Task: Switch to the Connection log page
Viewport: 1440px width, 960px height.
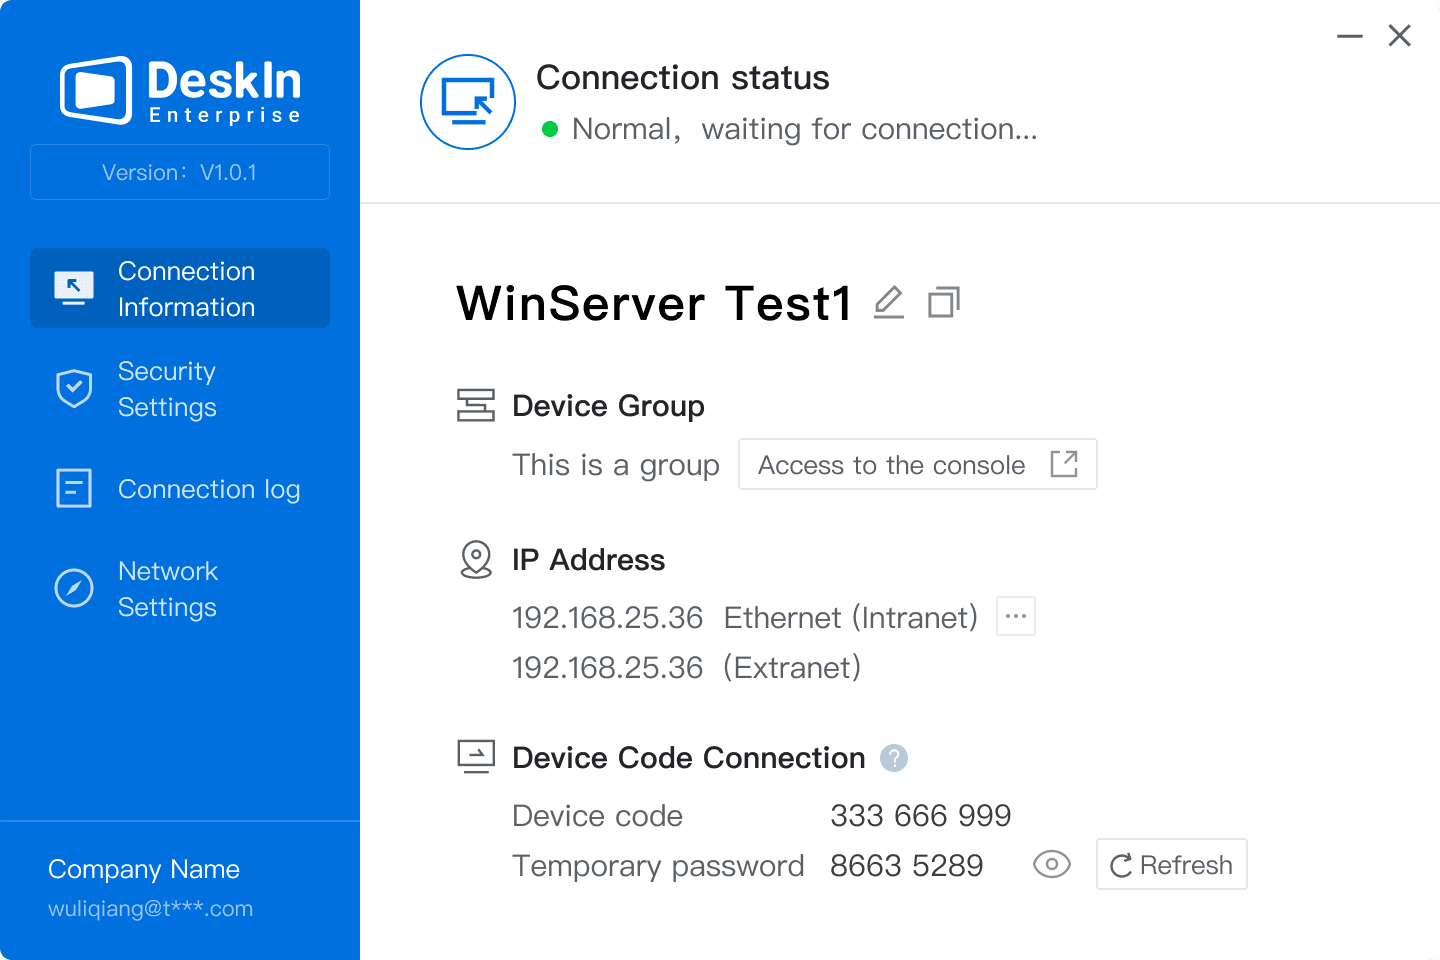Action: [208, 489]
